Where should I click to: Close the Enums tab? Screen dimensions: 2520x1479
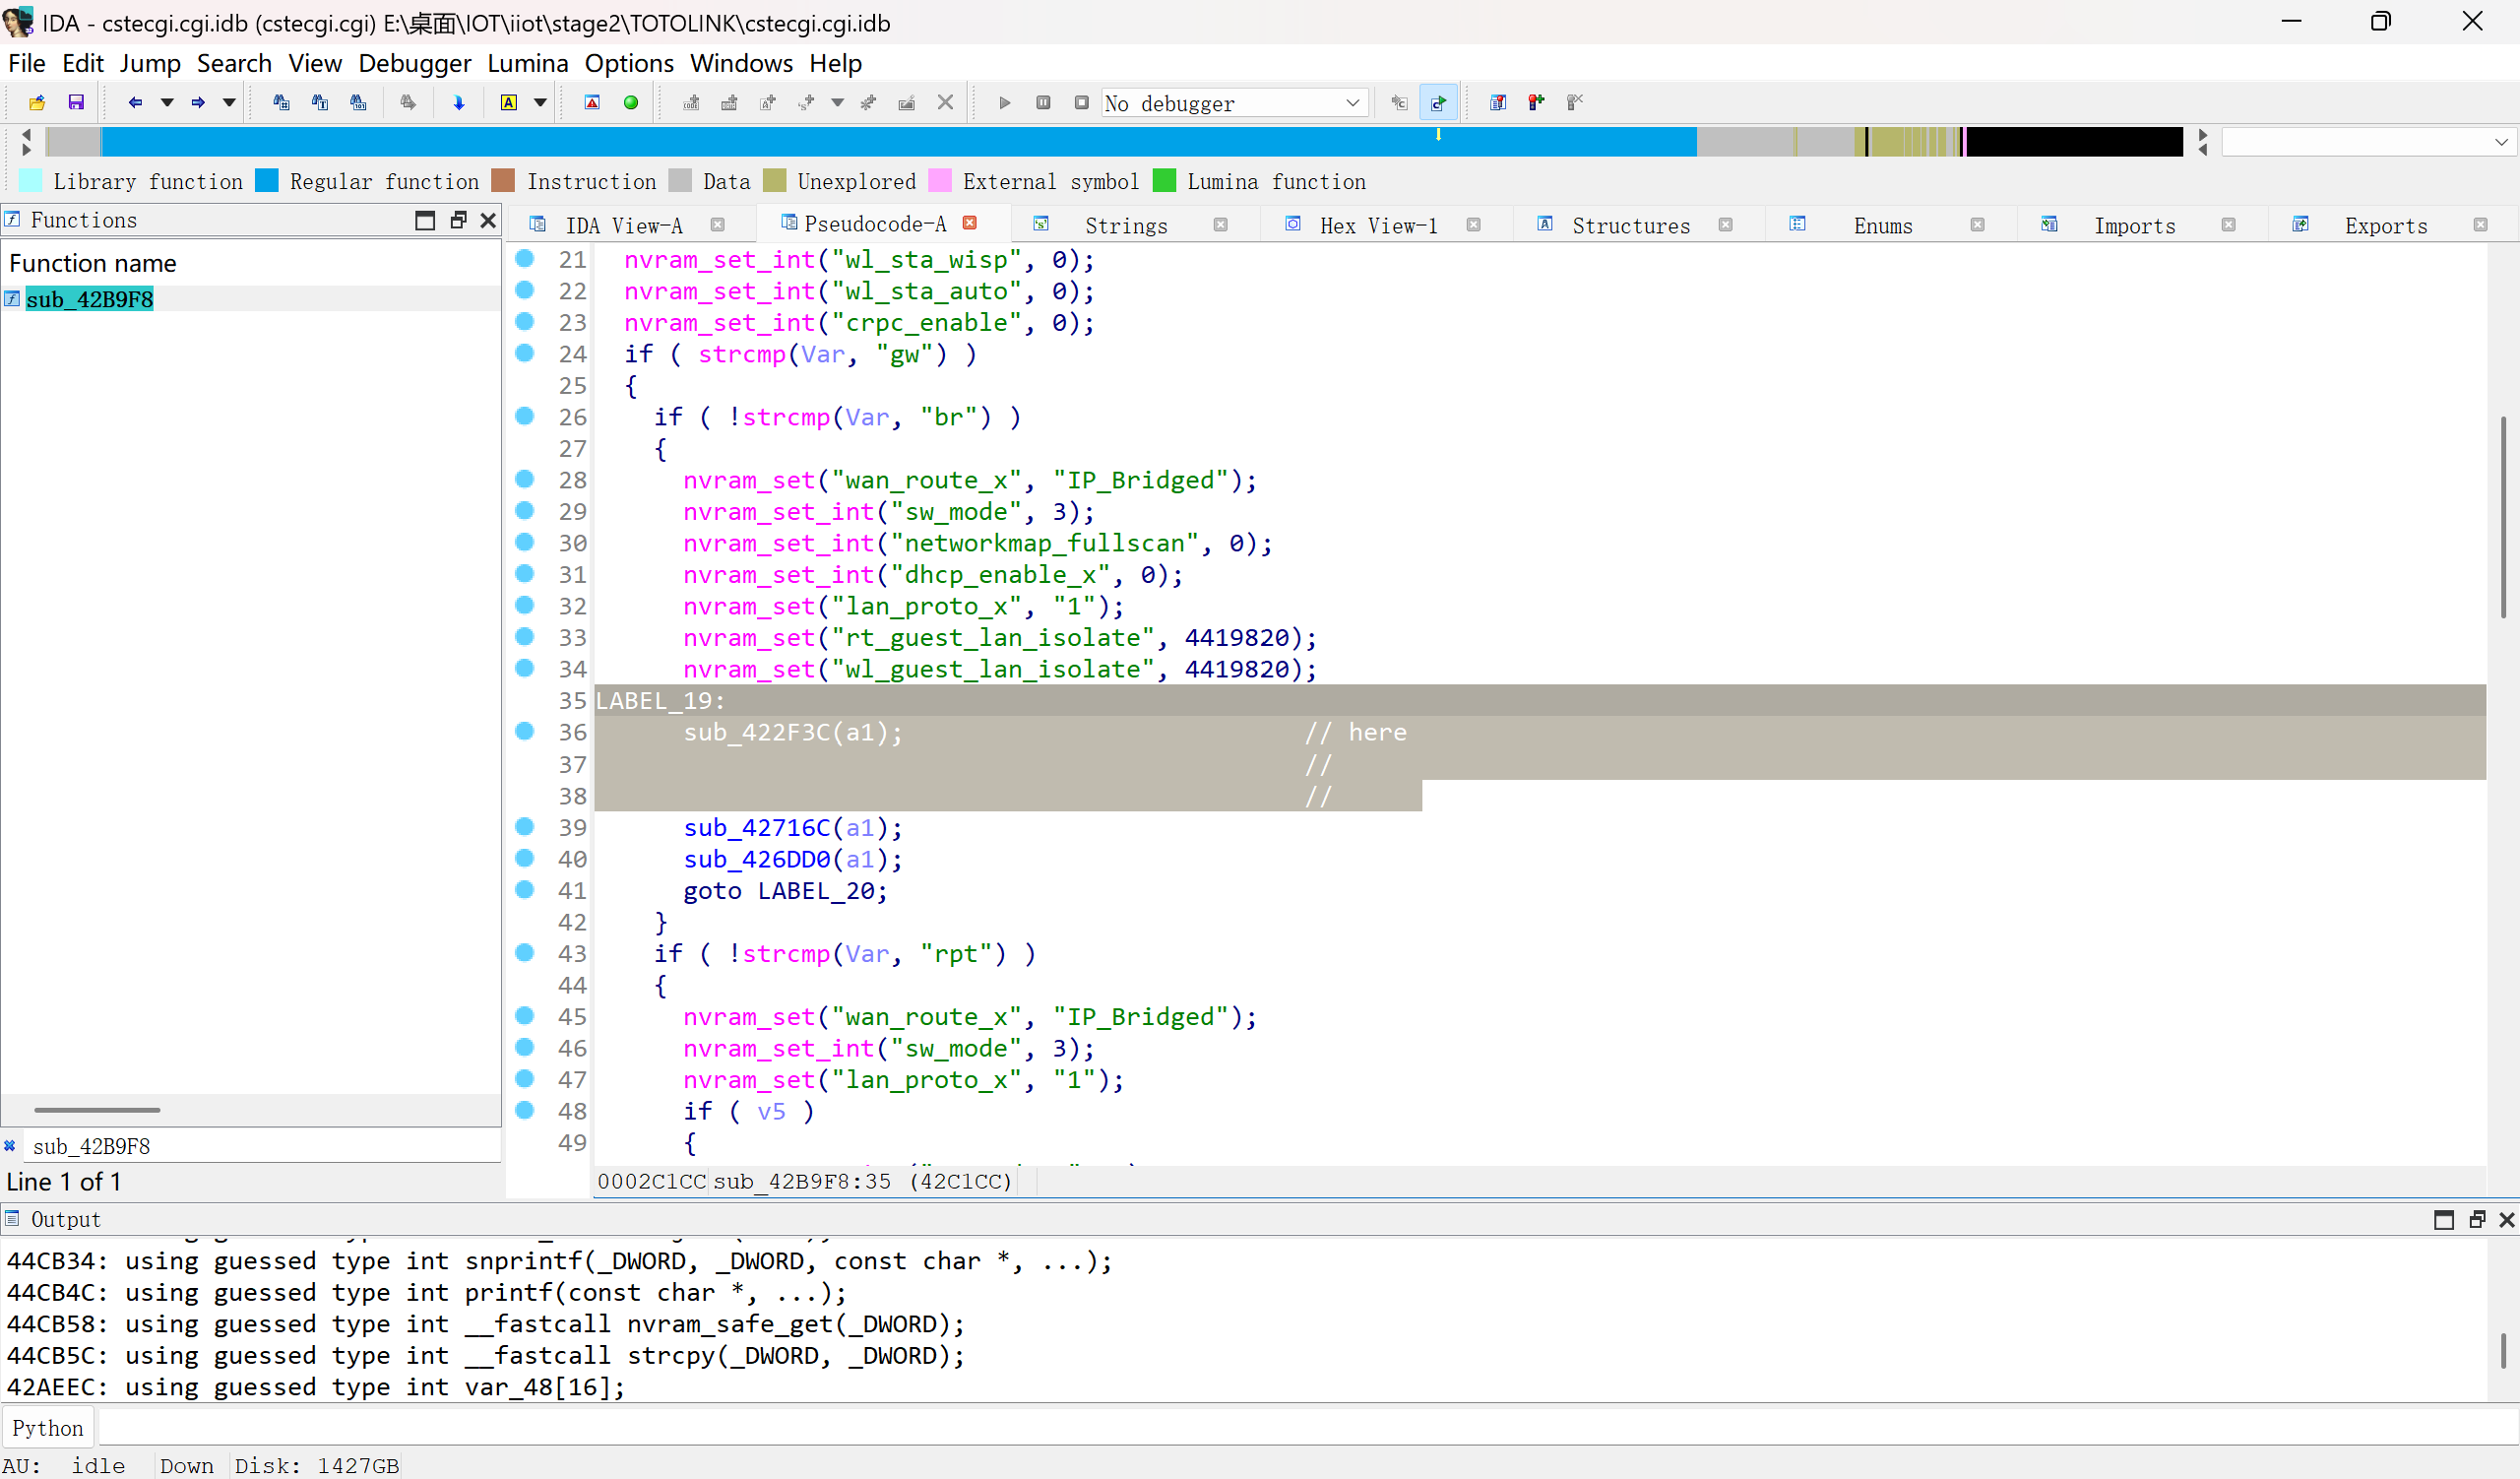point(1977,225)
